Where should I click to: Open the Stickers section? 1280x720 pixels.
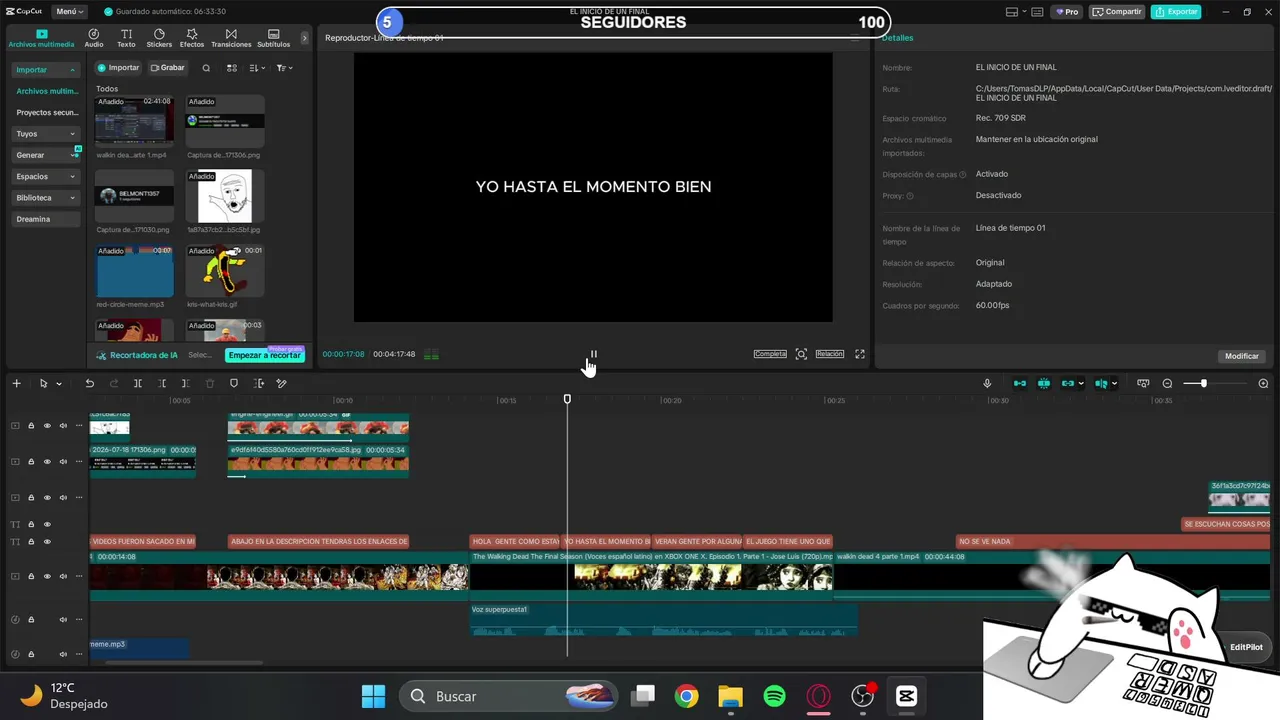159,38
